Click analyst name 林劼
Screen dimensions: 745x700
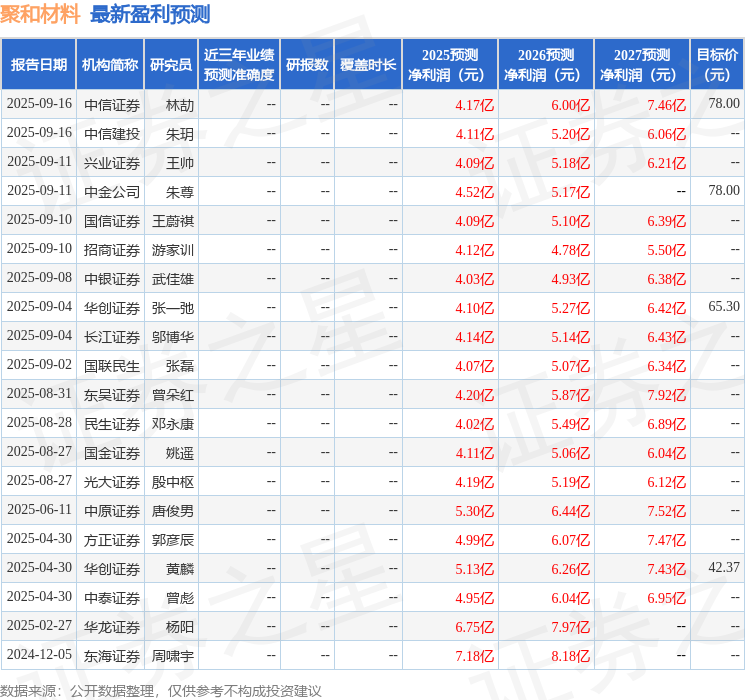click(180, 105)
